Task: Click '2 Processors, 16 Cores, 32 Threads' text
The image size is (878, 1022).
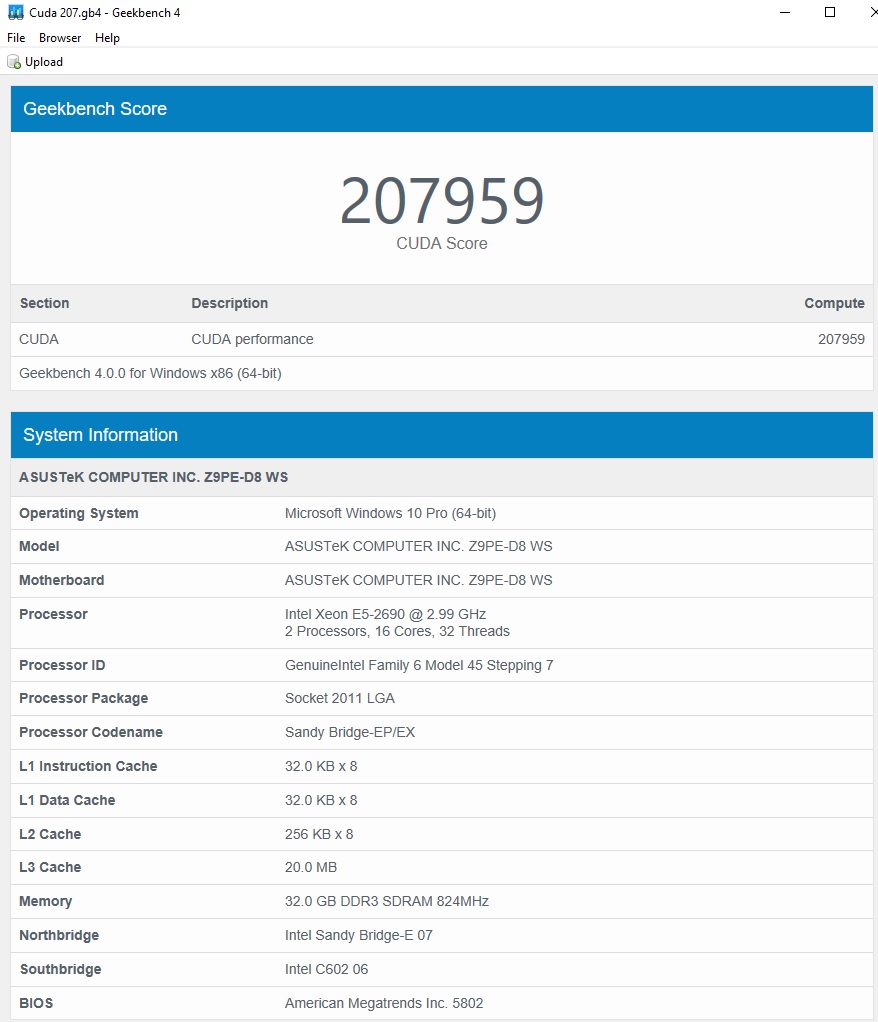Action: [397, 631]
